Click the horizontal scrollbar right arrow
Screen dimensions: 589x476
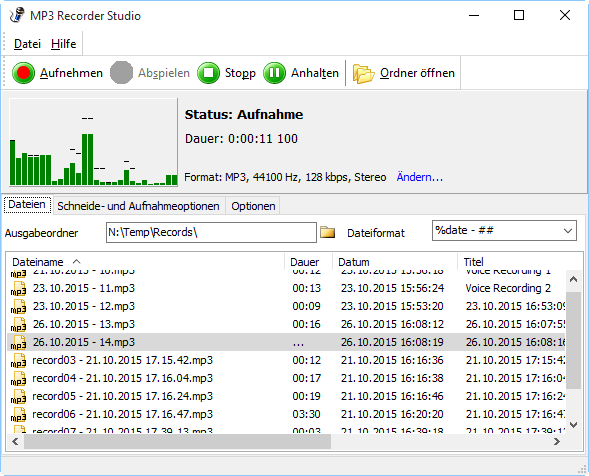[557, 441]
